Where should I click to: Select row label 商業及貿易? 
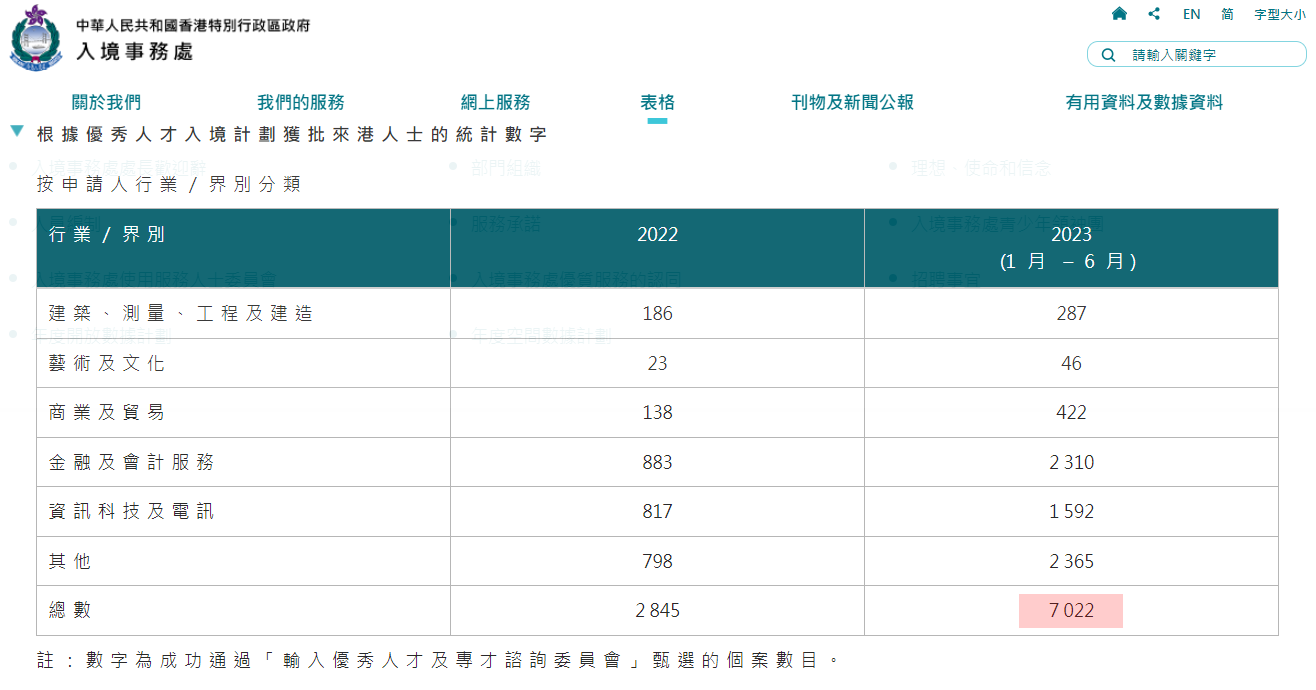pos(107,412)
